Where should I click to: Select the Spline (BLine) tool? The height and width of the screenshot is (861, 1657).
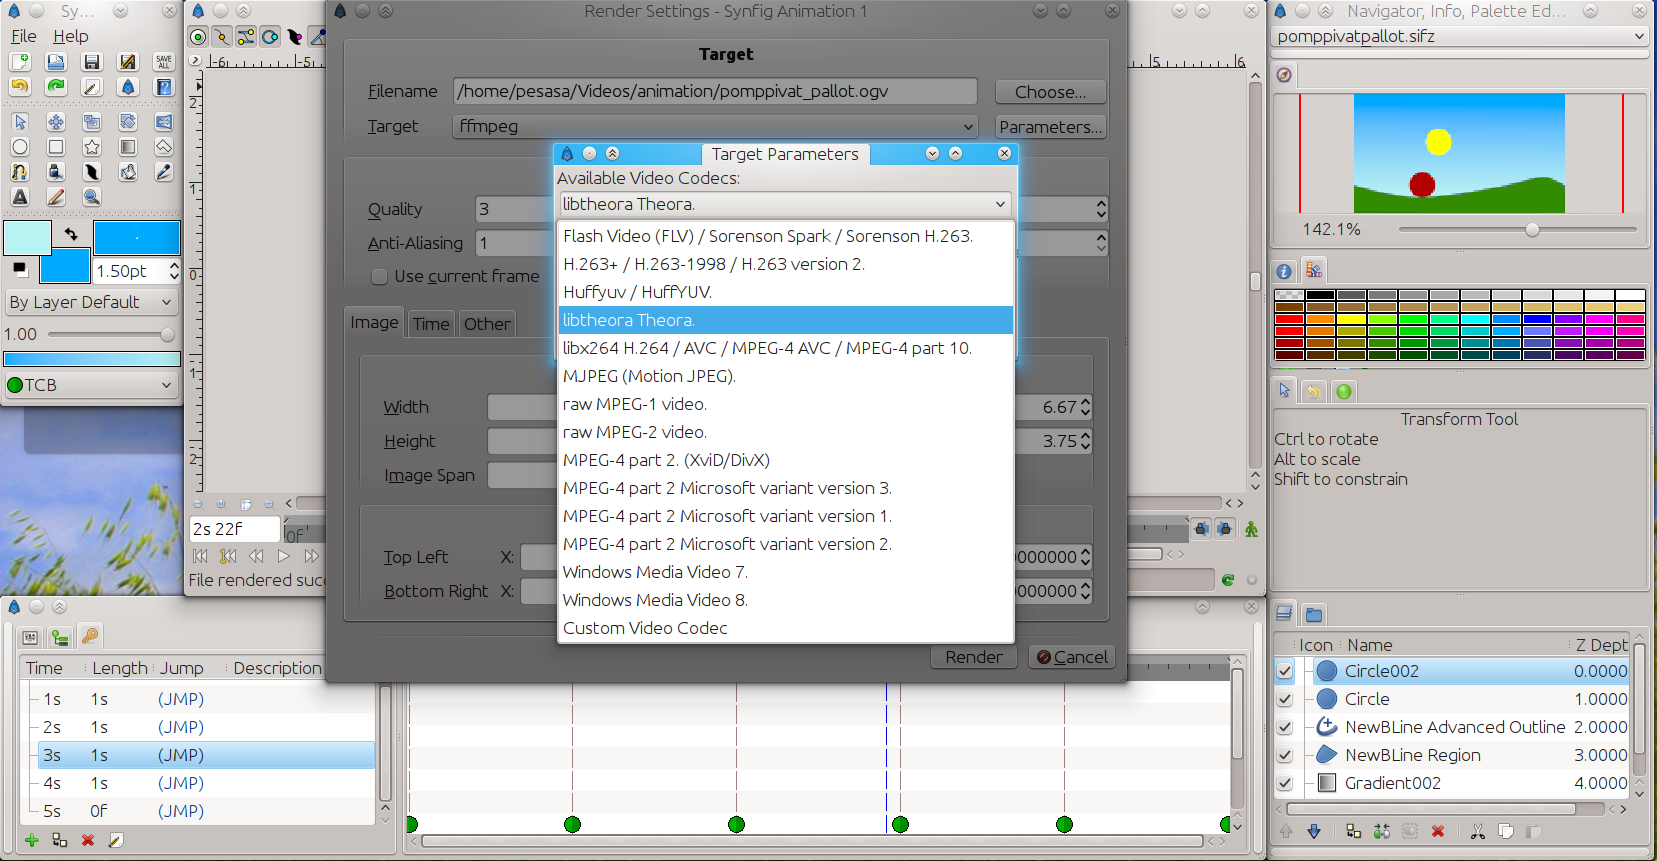[x=20, y=172]
